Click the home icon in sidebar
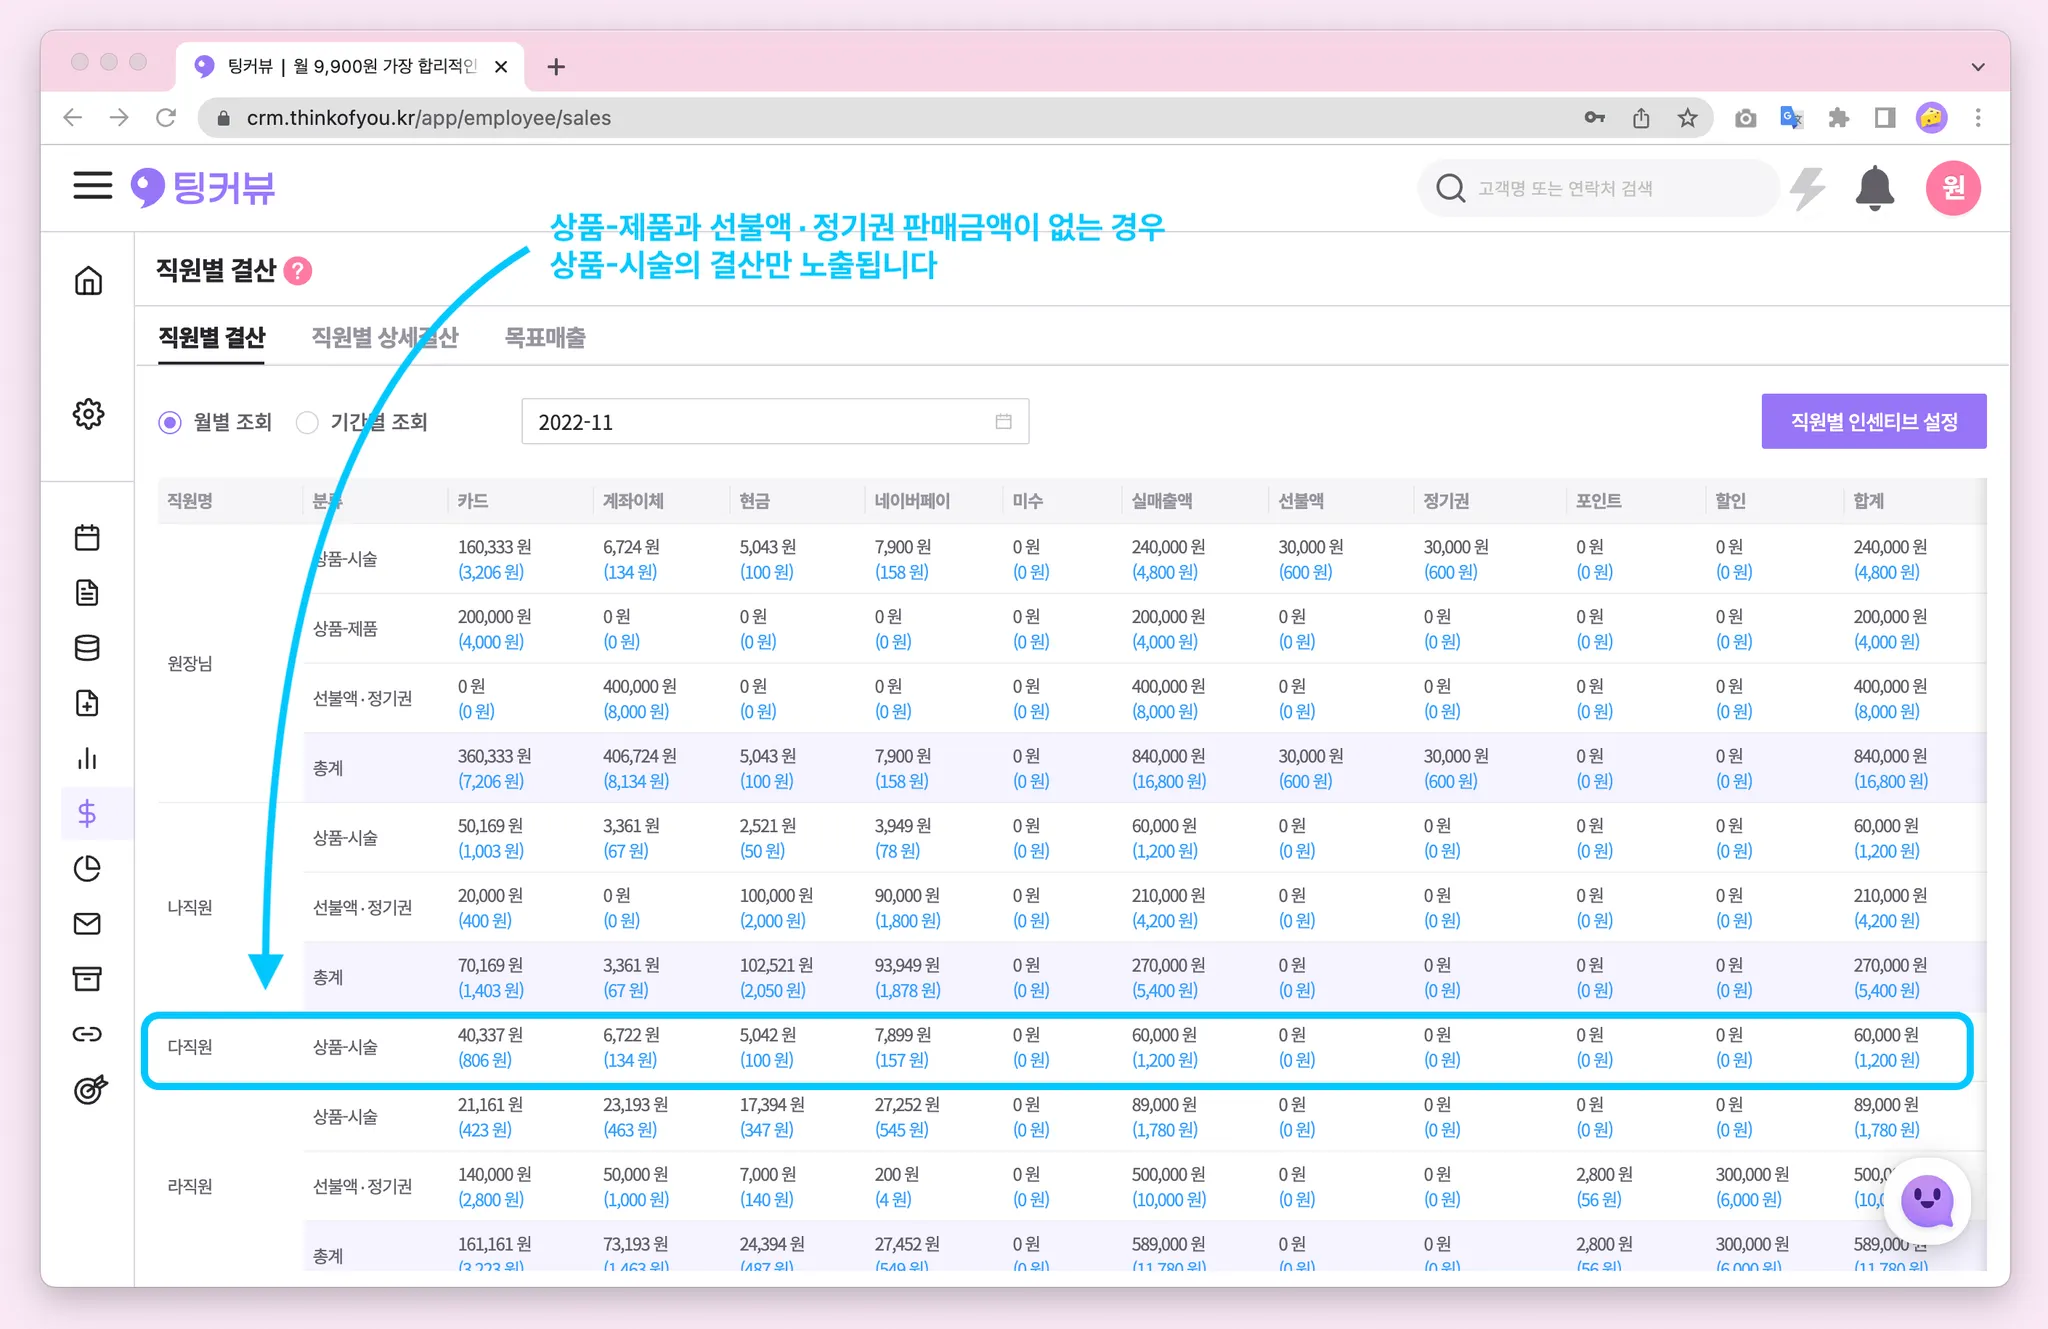 coord(88,281)
